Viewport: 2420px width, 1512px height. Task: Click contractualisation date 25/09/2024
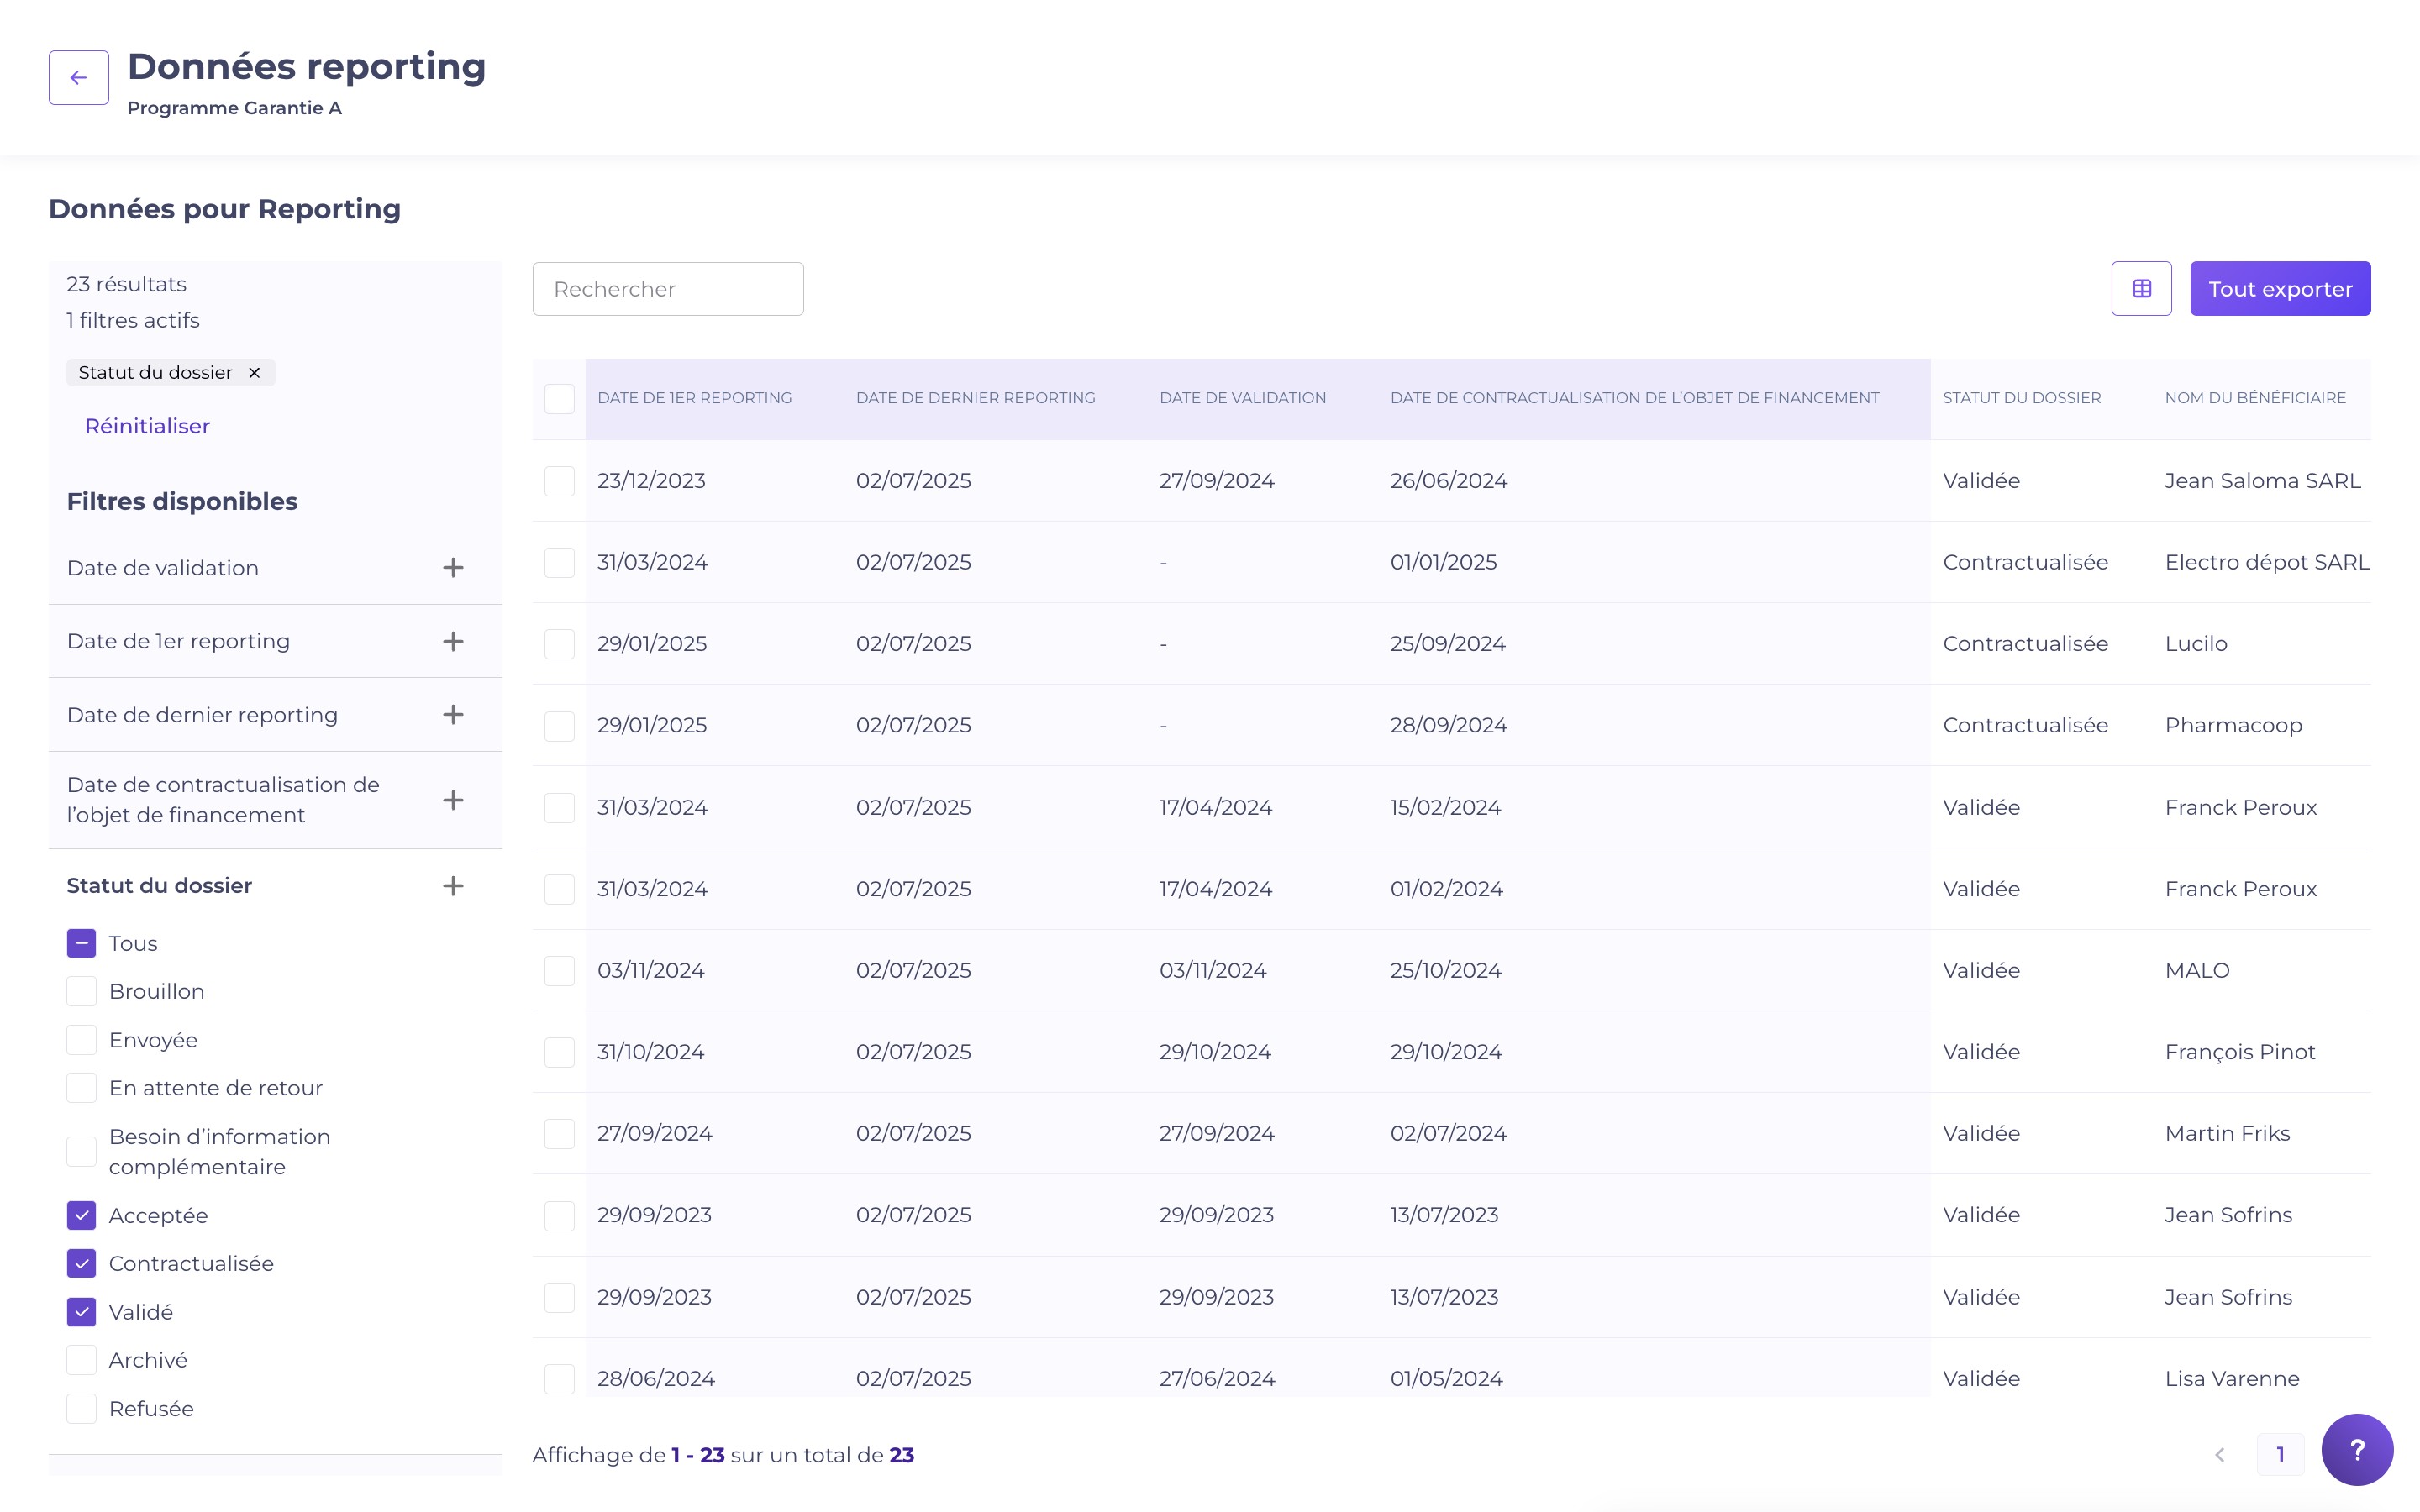coord(1447,644)
